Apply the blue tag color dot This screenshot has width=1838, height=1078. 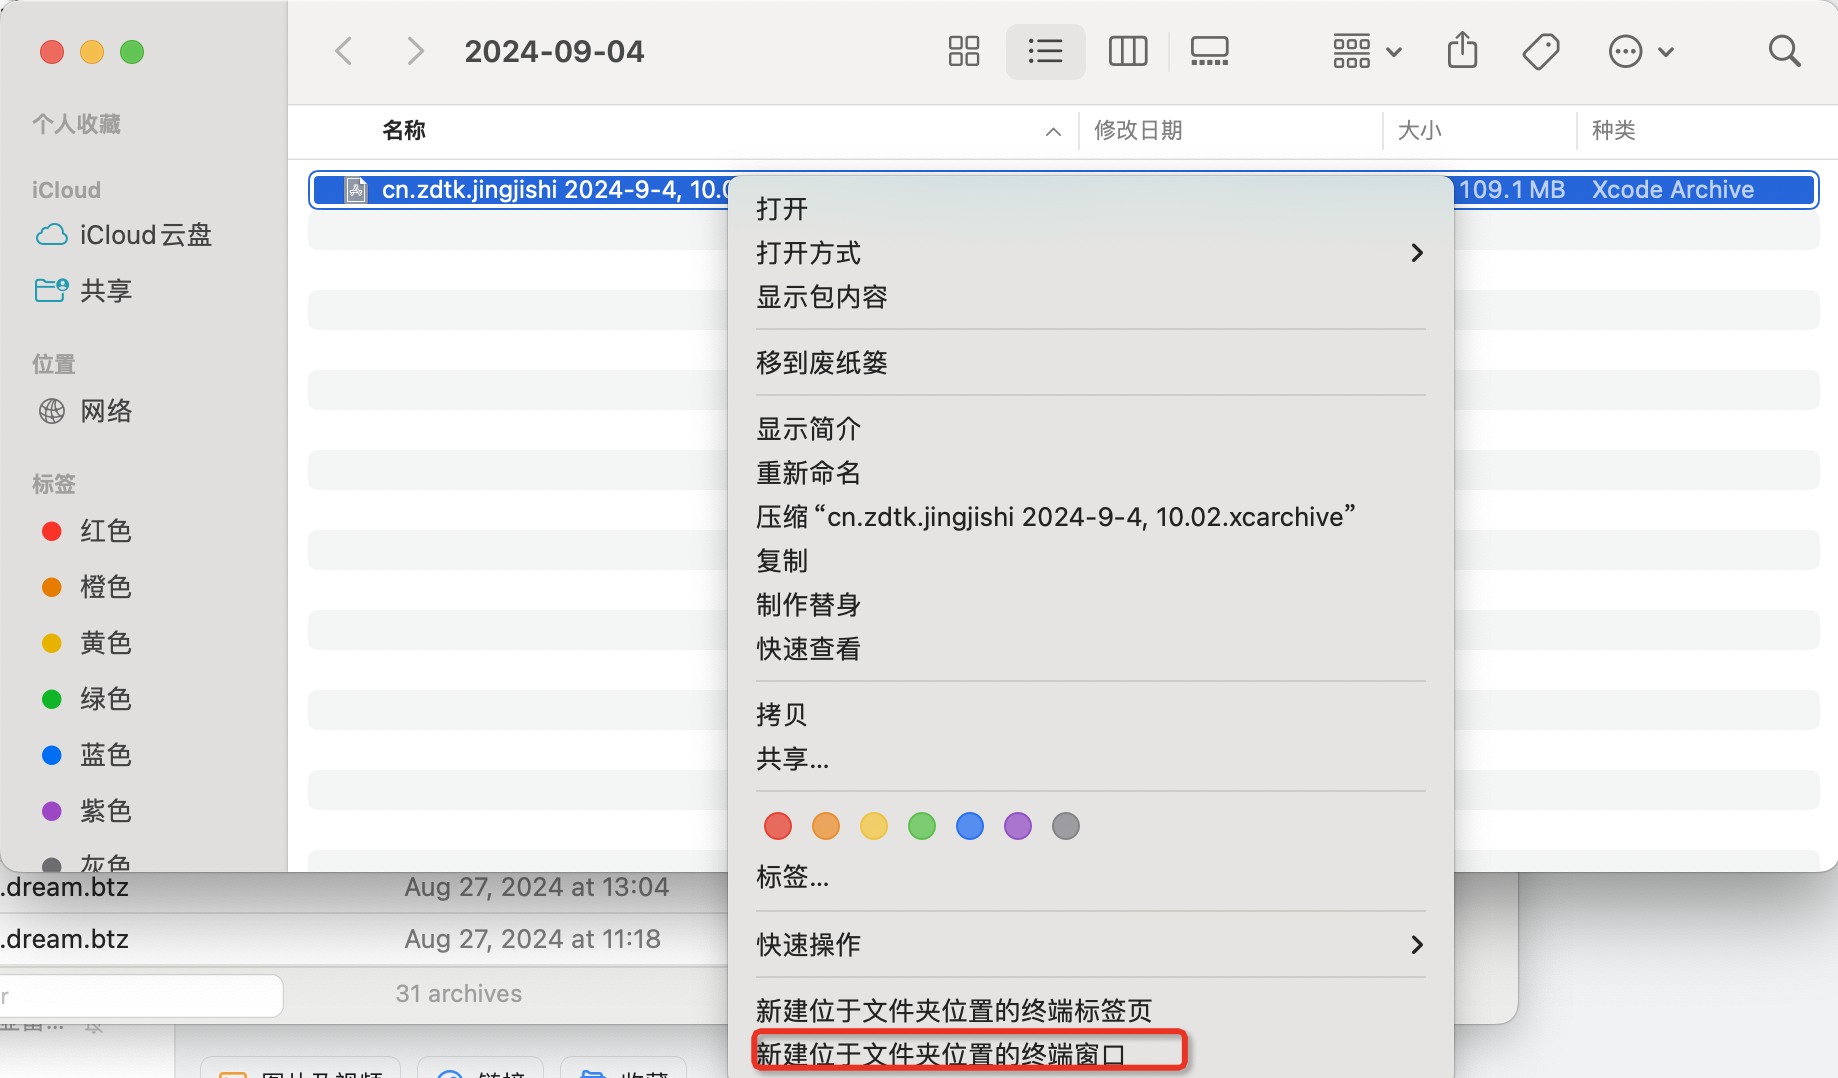pyautogui.click(x=970, y=826)
